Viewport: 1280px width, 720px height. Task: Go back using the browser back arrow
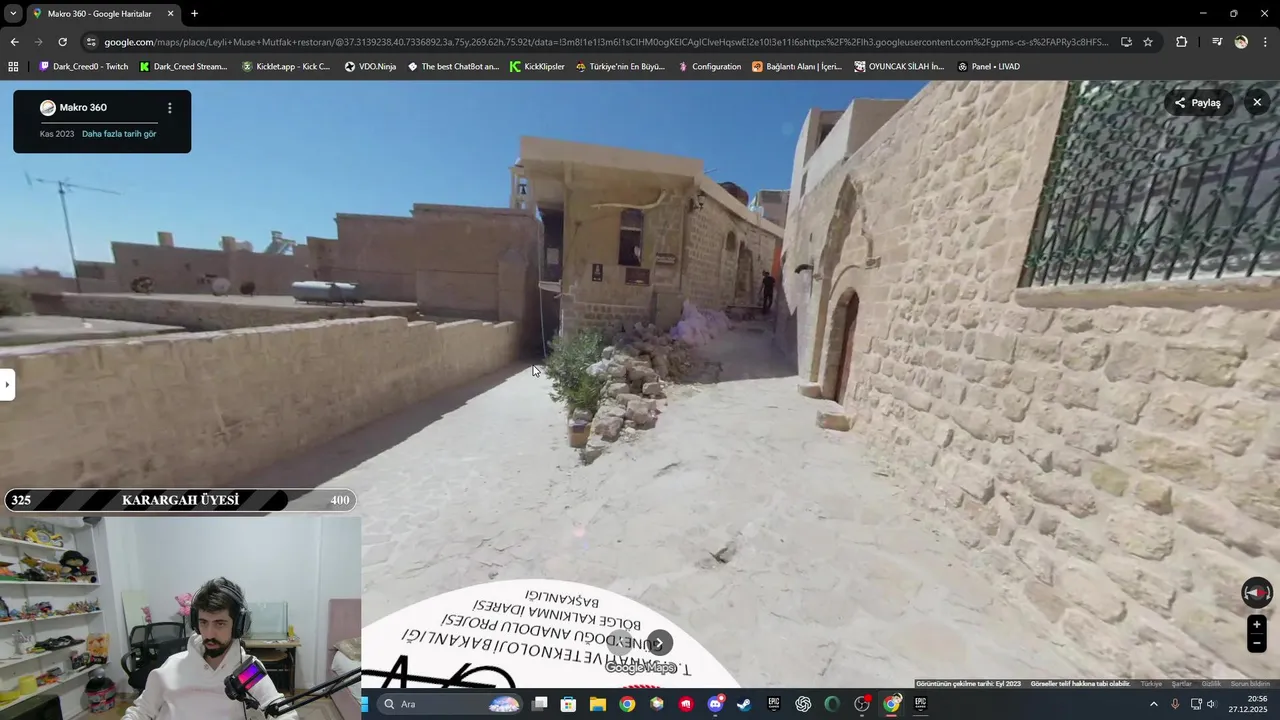(14, 42)
